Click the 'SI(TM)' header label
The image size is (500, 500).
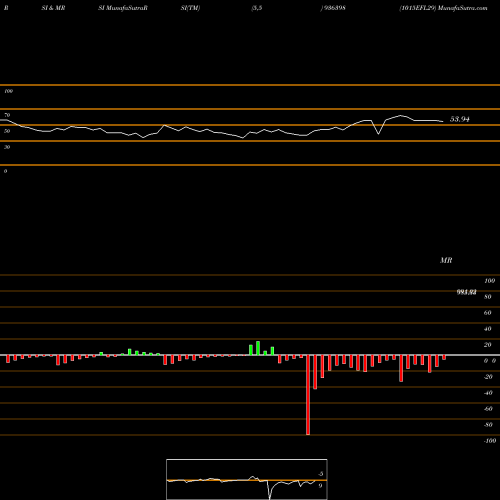pyautogui.click(x=190, y=8)
